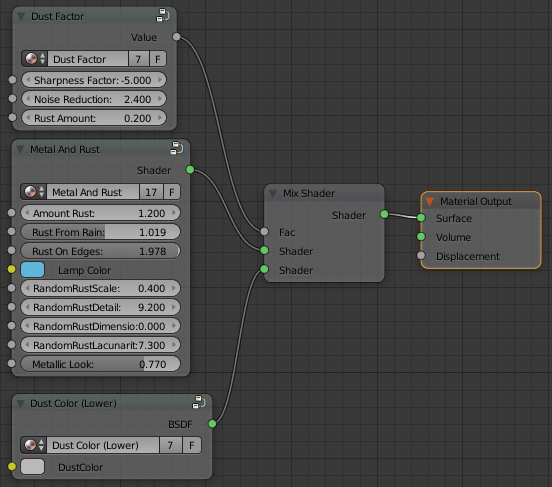This screenshot has height=487, width=552.
Task: Collapse the Material Output node
Action: [429, 201]
